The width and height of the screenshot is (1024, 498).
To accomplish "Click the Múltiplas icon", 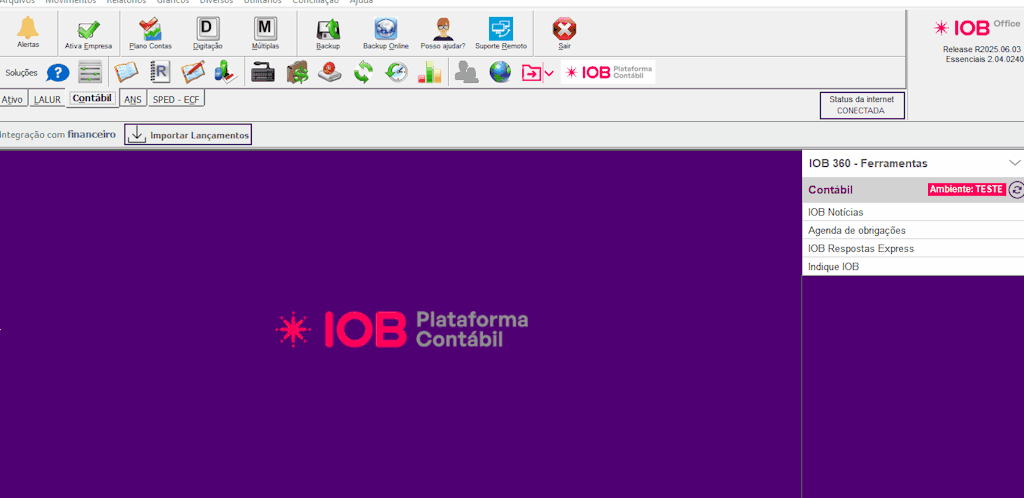I will coord(265,32).
